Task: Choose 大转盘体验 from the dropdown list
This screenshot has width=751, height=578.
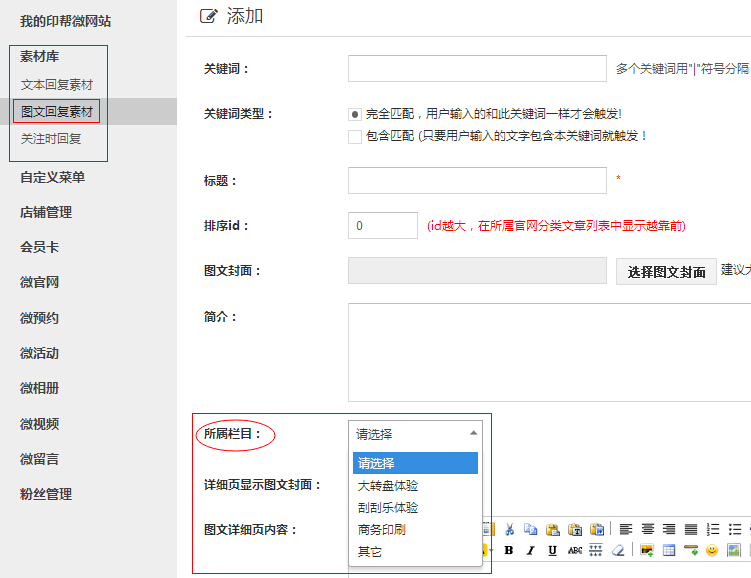Action: (x=388, y=485)
